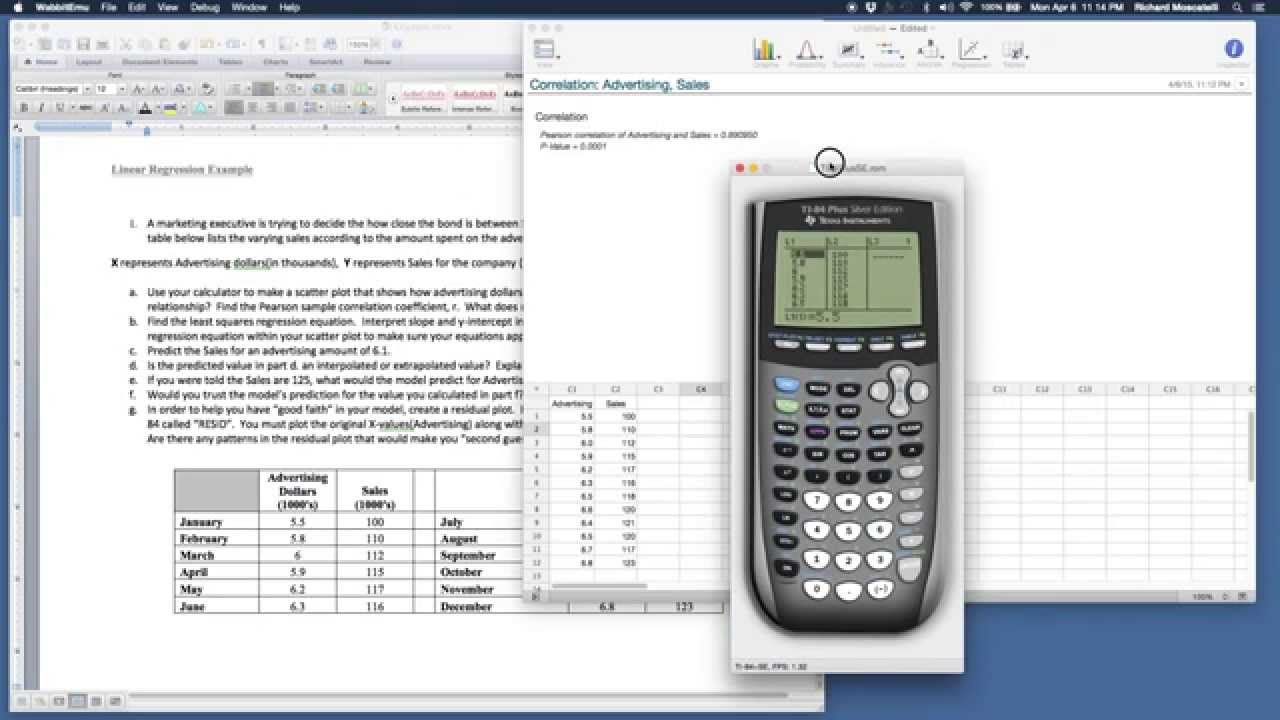Click the Save icon in Word toolbar
1280x720 pixels.
click(x=84, y=45)
